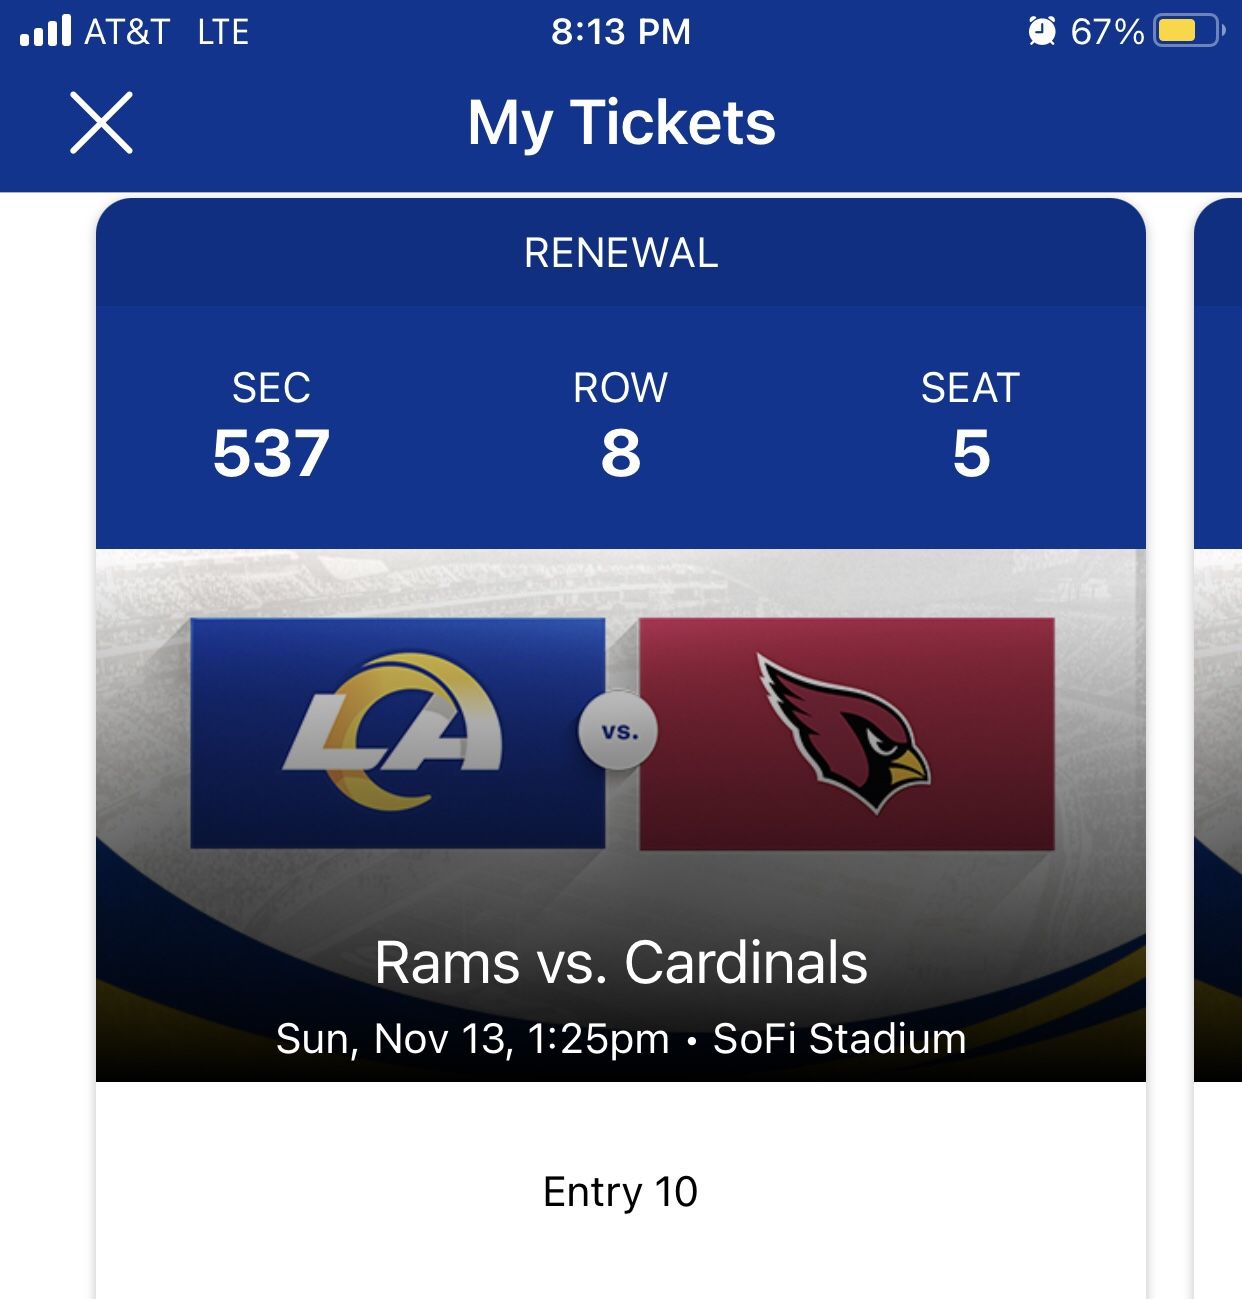Image resolution: width=1242 pixels, height=1299 pixels.
Task: Tap the SoFi Stadium venue text
Action: pyautogui.click(x=839, y=1039)
